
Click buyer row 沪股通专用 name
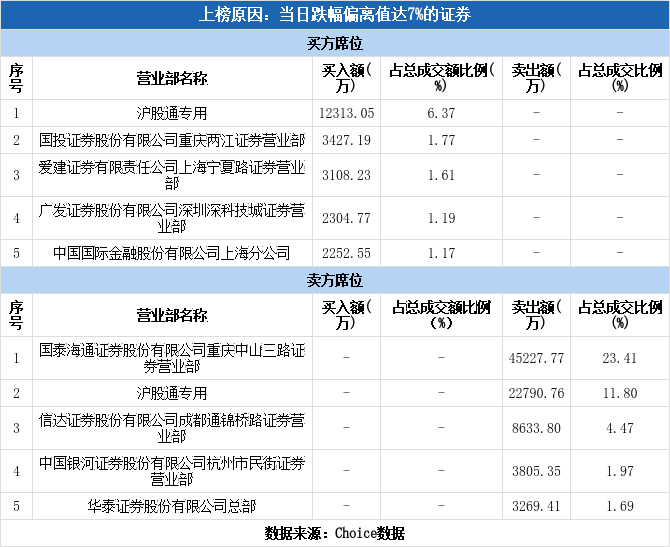[x=172, y=113]
